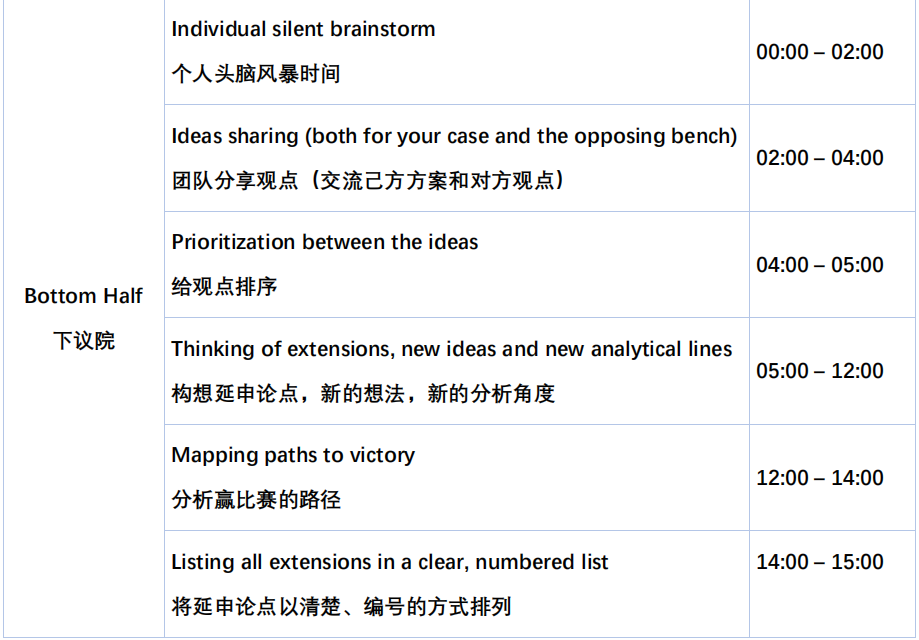Select the Chinese line 给观点排序
919x640 pixels.
tap(224, 287)
